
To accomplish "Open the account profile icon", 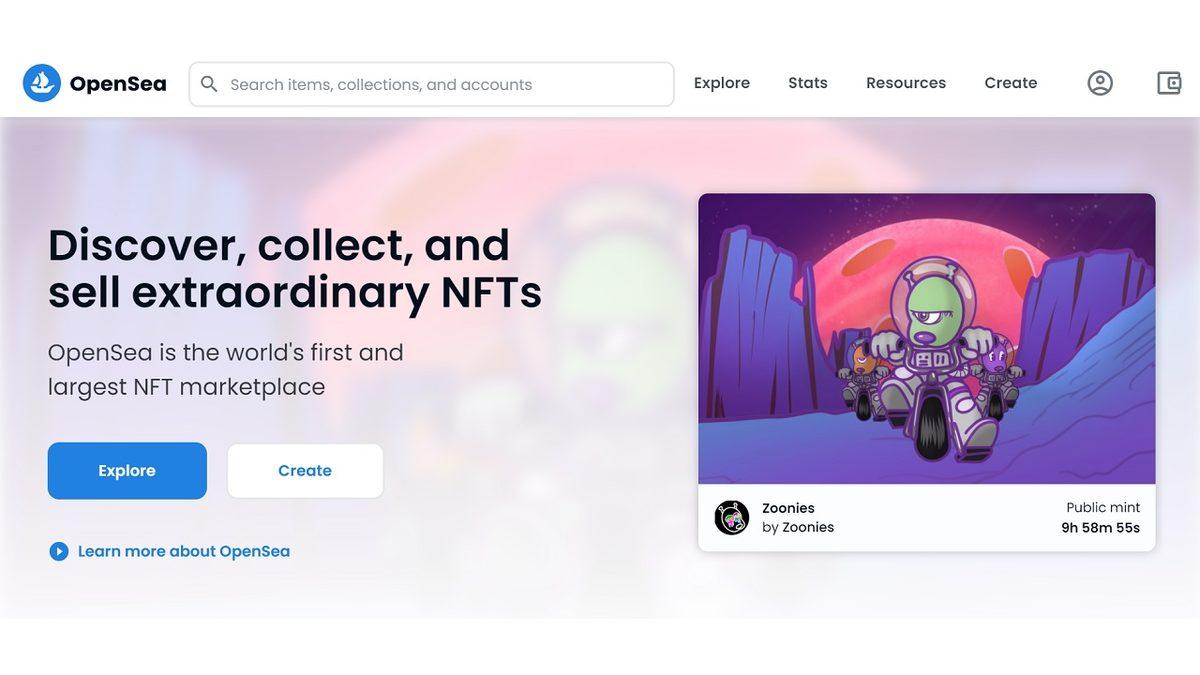I will (x=1100, y=83).
